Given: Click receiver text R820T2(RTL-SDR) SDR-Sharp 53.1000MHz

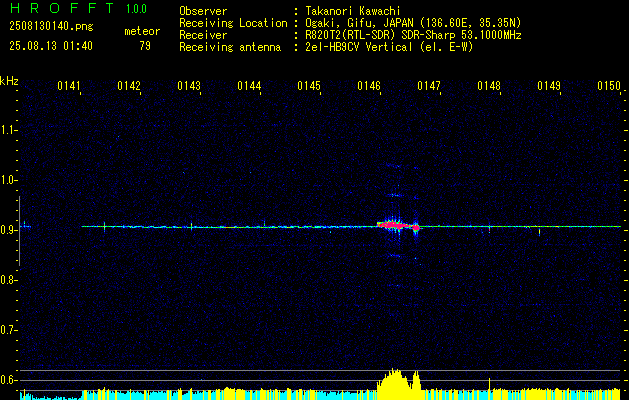Looking at the screenshot, I should 413,35.
